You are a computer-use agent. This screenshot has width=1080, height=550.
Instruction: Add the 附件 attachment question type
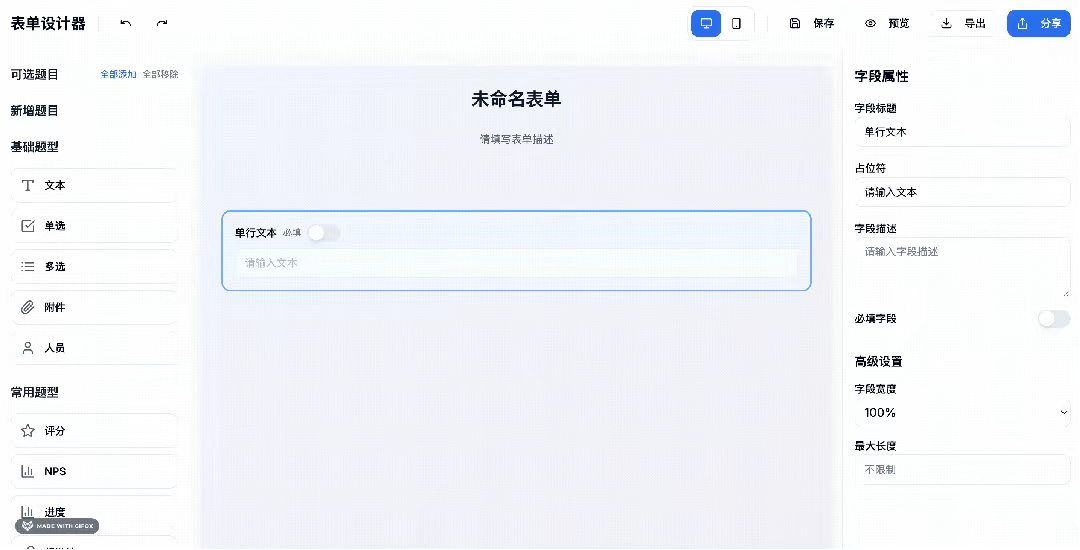[x=94, y=307]
